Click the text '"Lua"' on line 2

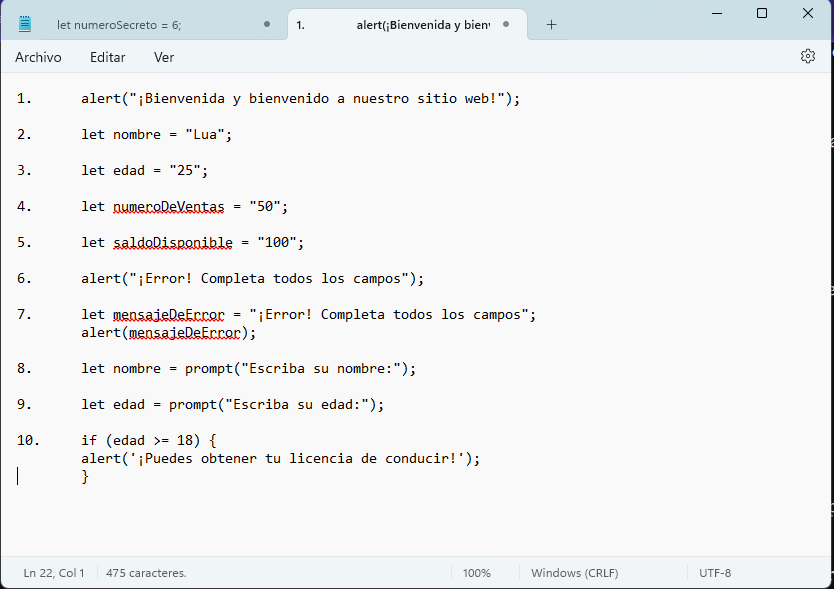pyautogui.click(x=205, y=134)
